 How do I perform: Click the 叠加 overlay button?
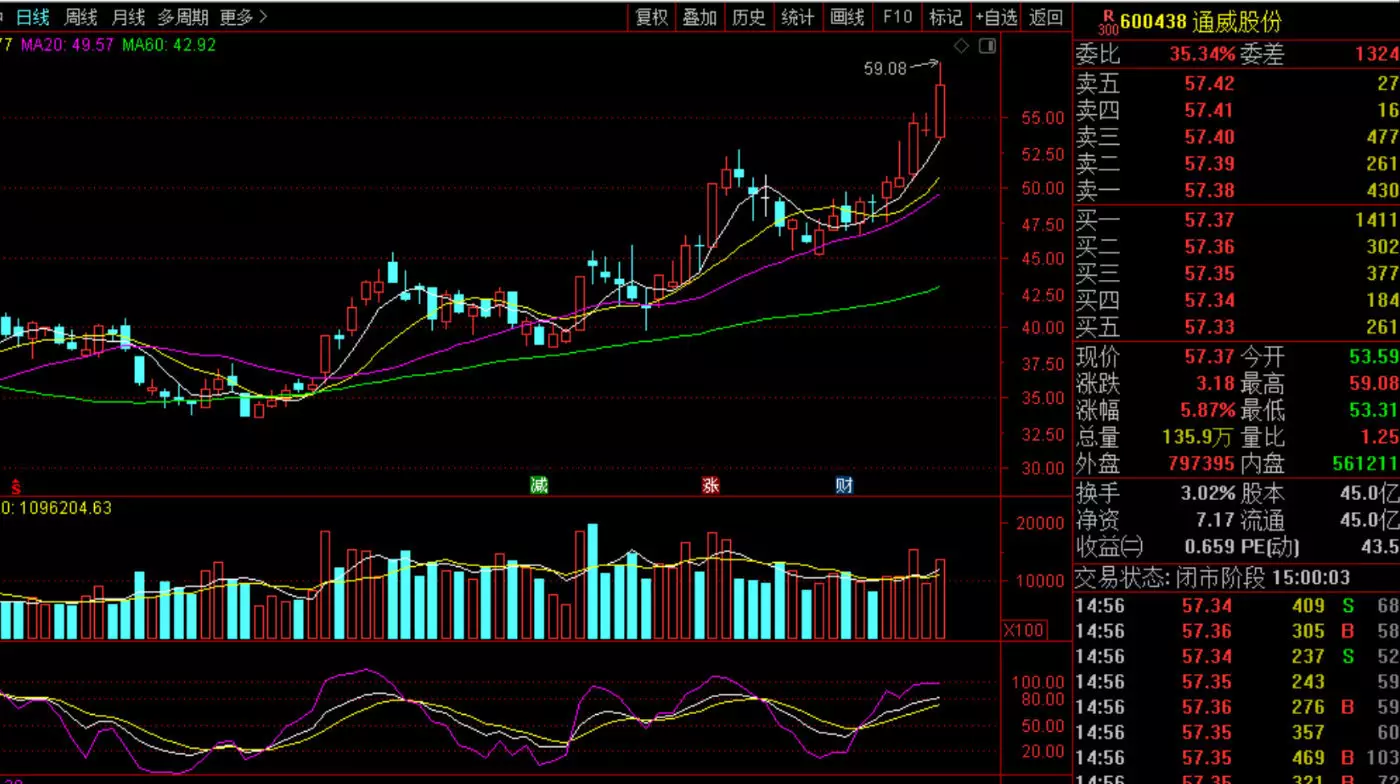coord(700,17)
